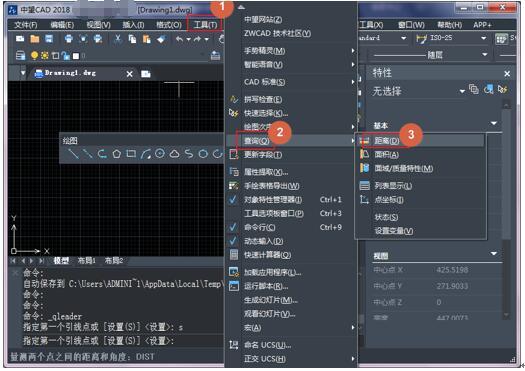Toggle layer on/off lightbulb icon
This screenshot has height=371, width=525.
pos(34,55)
